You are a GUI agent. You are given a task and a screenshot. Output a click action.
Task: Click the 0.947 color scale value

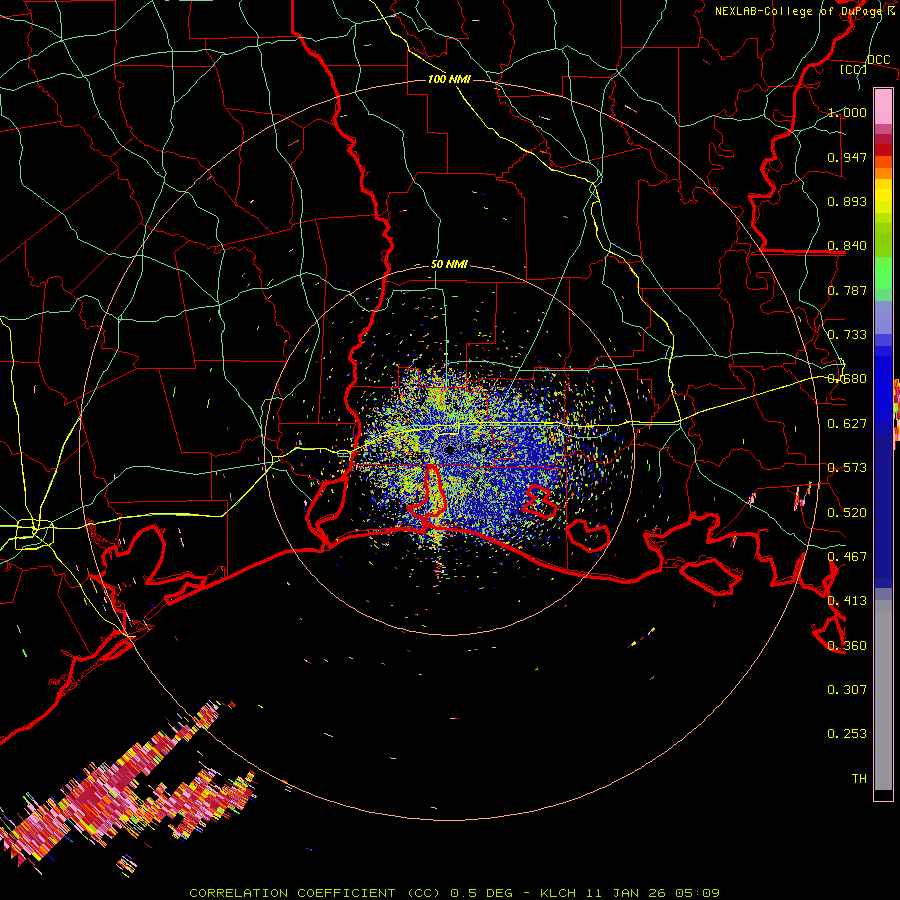pos(847,157)
